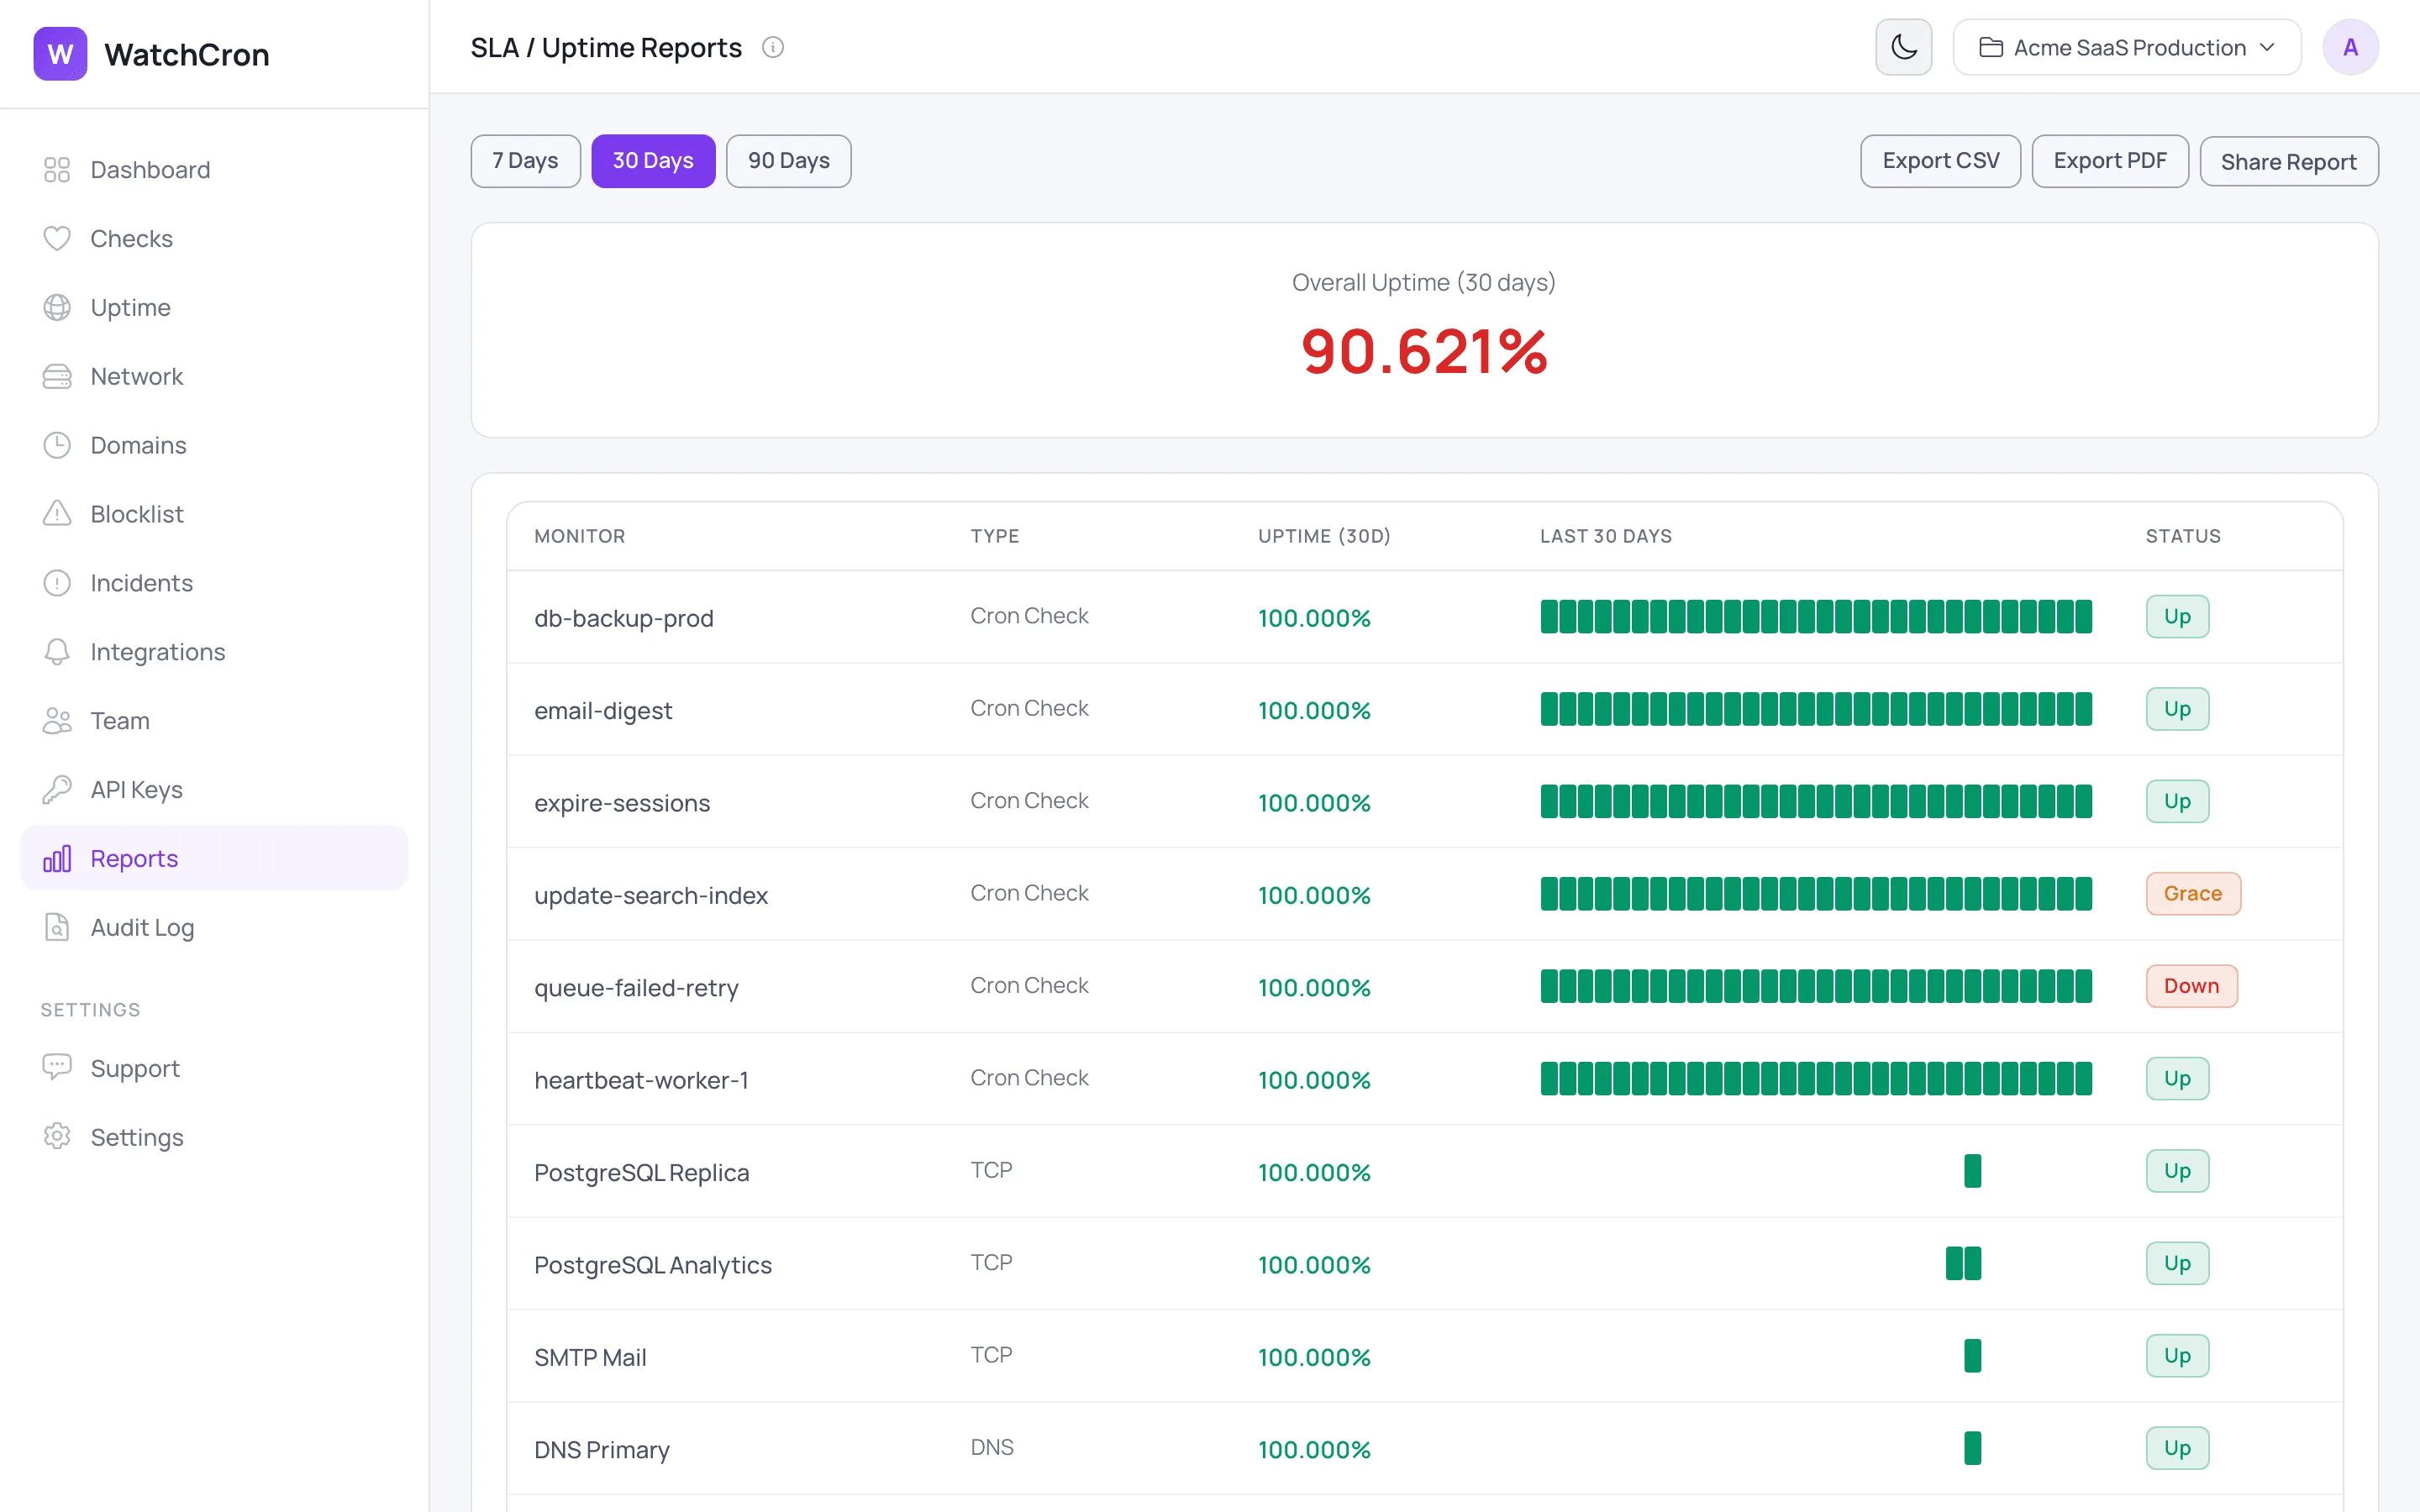
Task: Select the 90 Days range
Action: [789, 161]
